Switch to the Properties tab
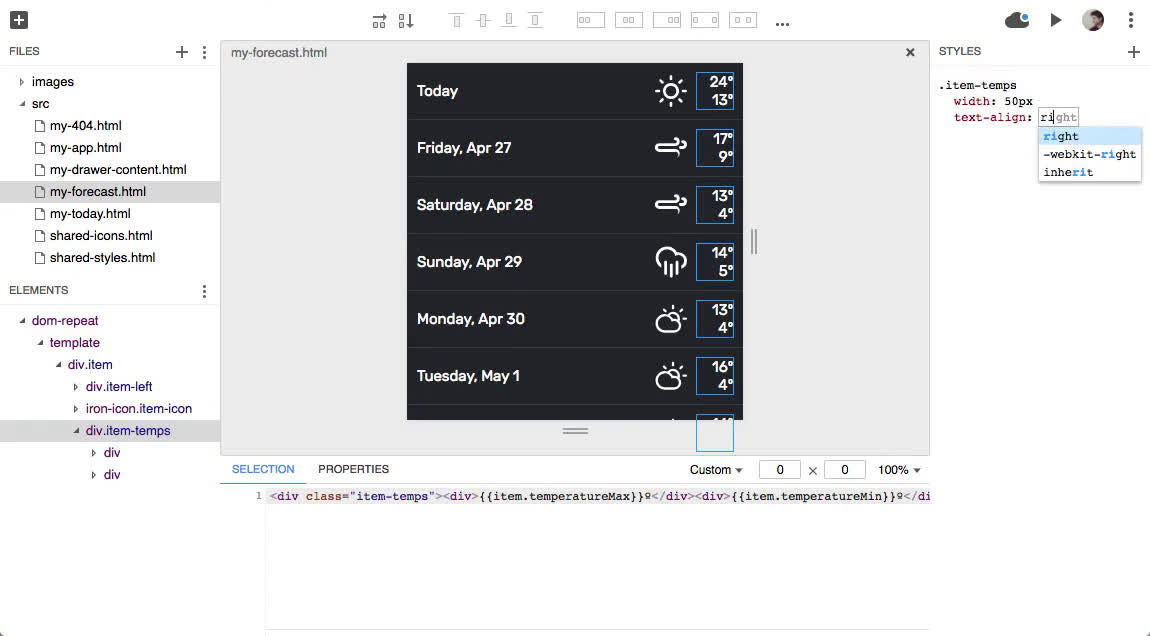The image size is (1150, 636). [353, 469]
